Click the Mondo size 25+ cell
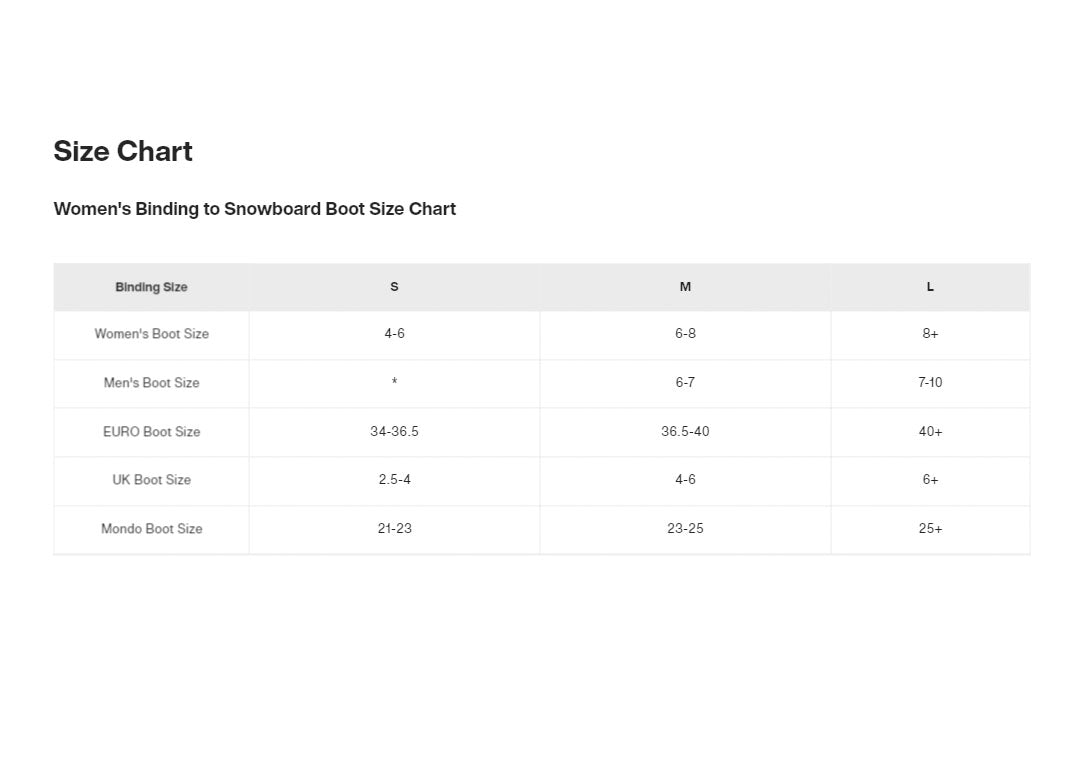Screen dimensions: 1080x772 (930, 529)
